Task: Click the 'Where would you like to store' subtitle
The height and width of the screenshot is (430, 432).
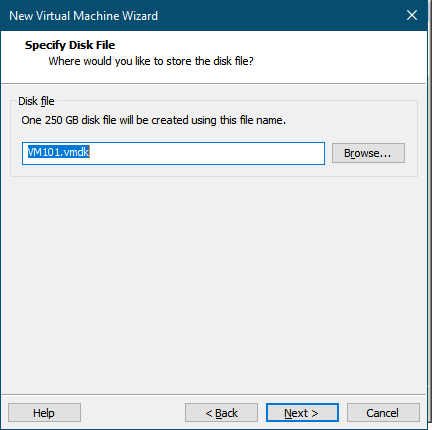Action: point(151,61)
